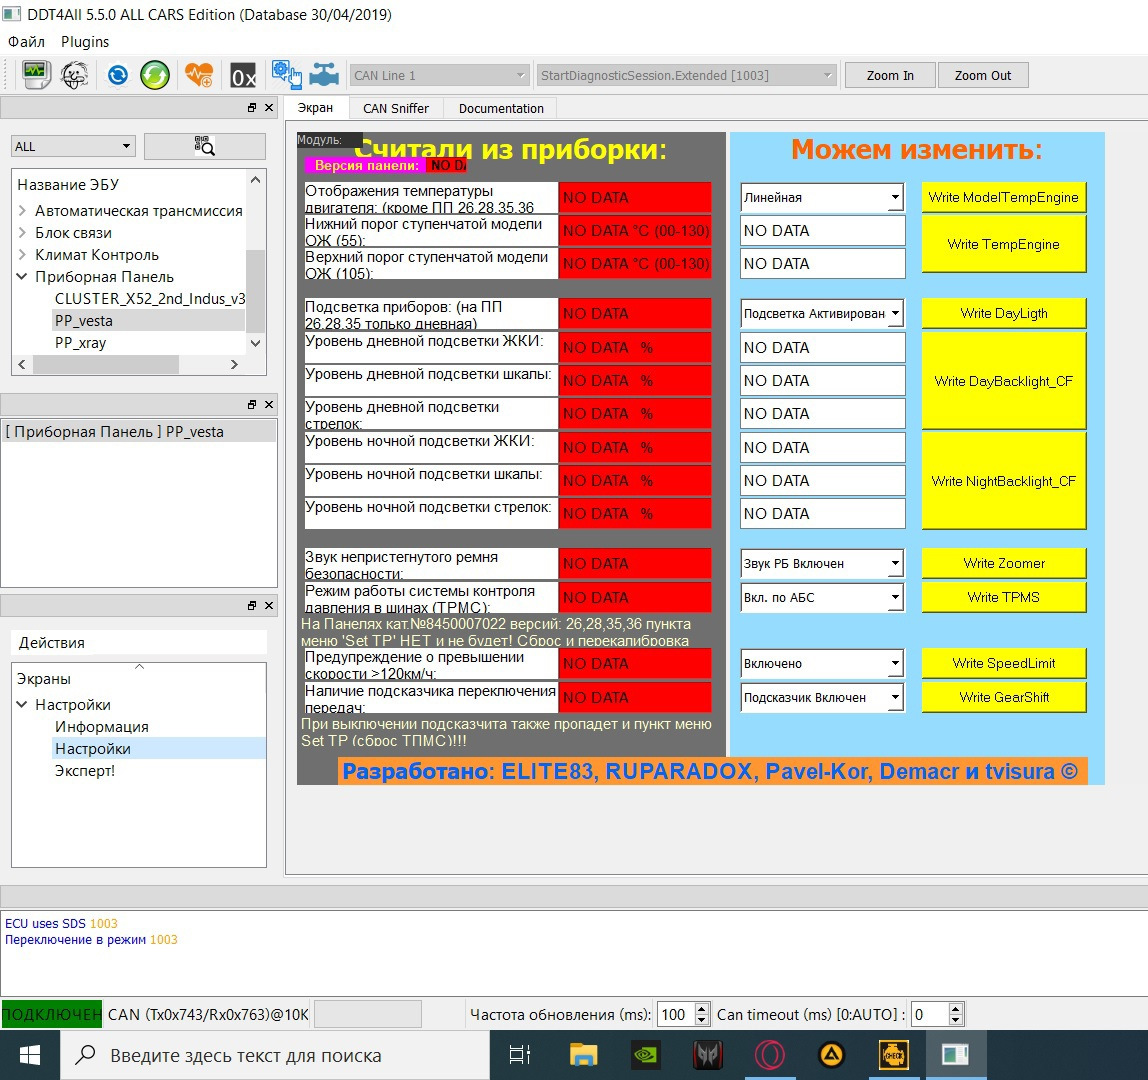Open the Включено speed limit dropdown
The image size is (1148, 1080).
click(x=821, y=663)
